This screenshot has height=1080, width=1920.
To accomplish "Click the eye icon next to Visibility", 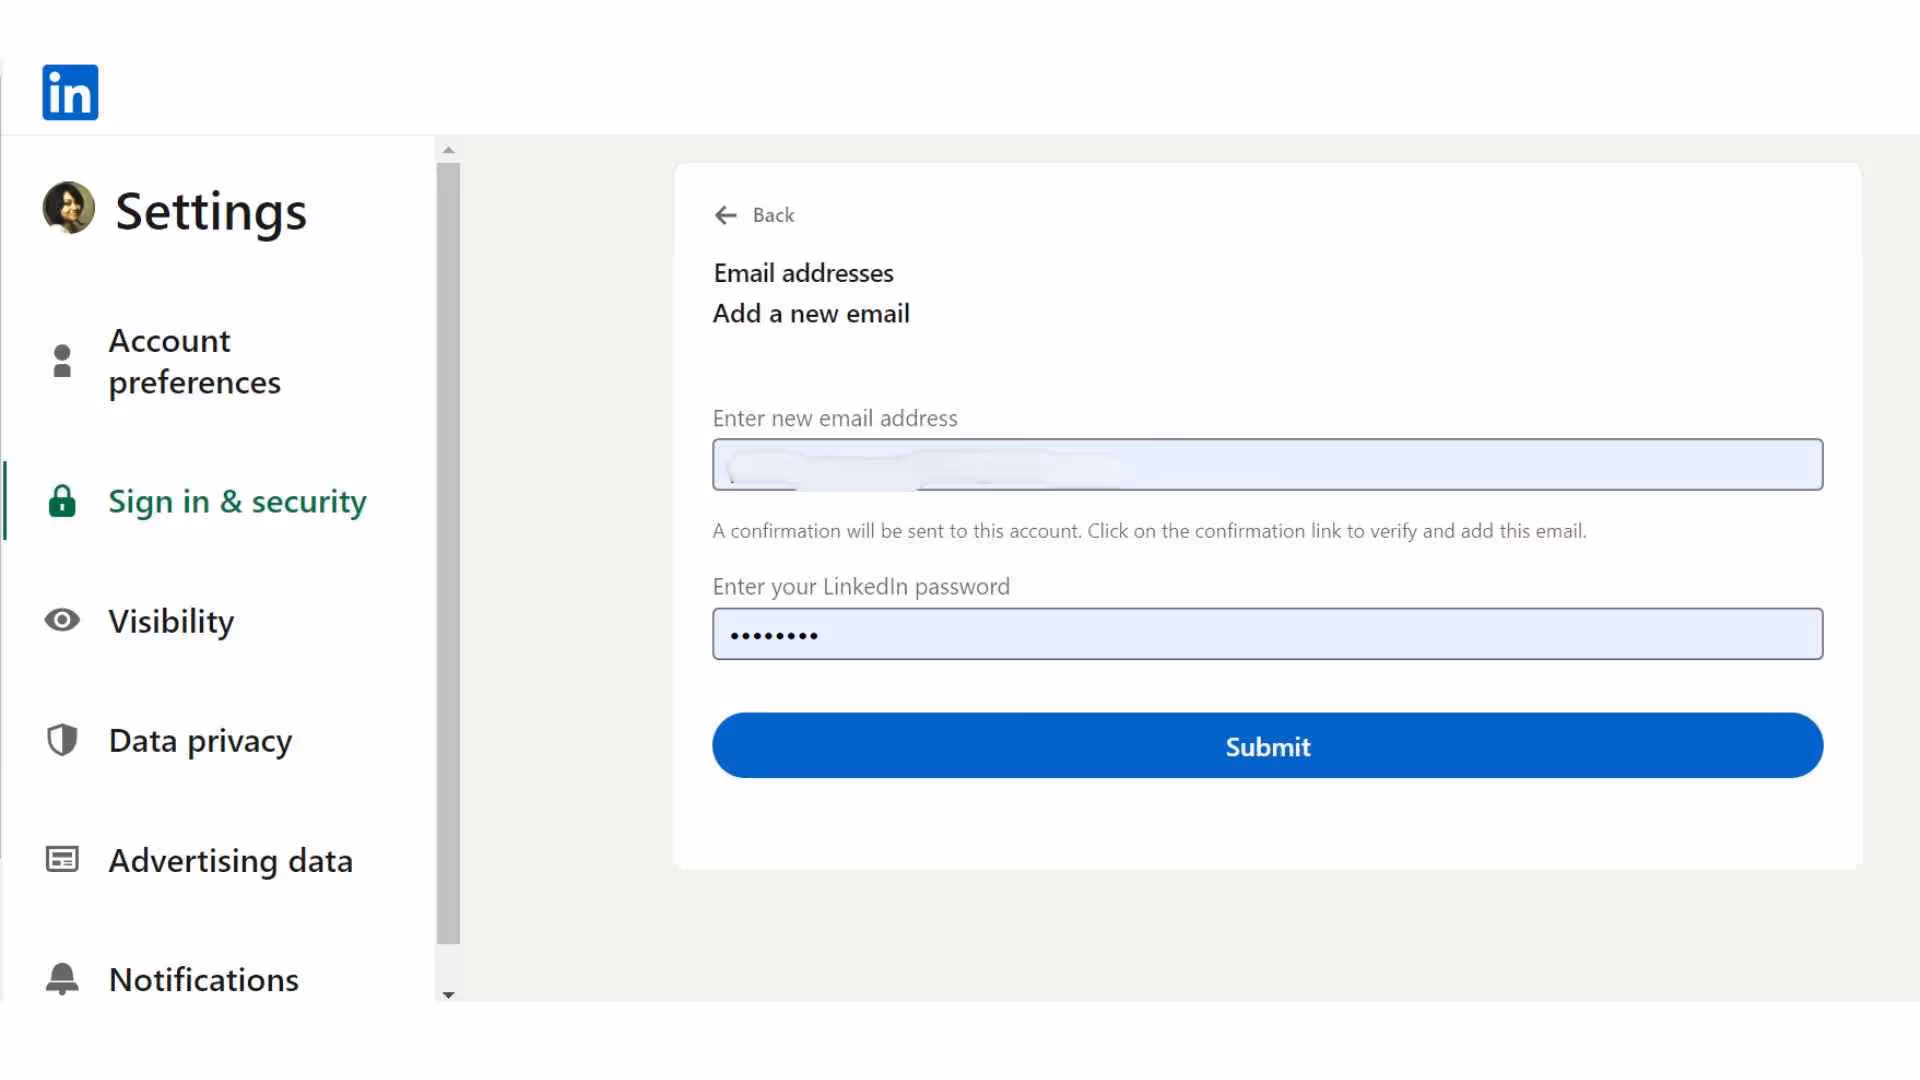I will [62, 621].
